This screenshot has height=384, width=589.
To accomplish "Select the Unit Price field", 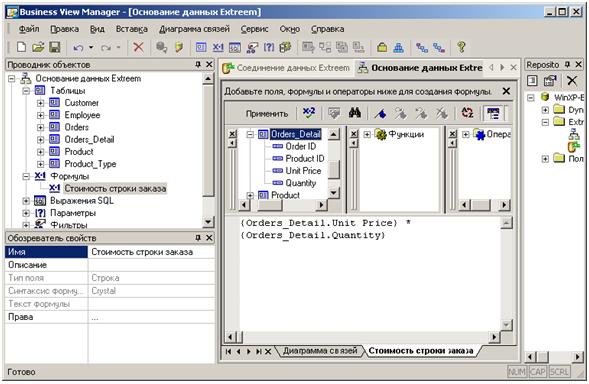I will point(303,171).
